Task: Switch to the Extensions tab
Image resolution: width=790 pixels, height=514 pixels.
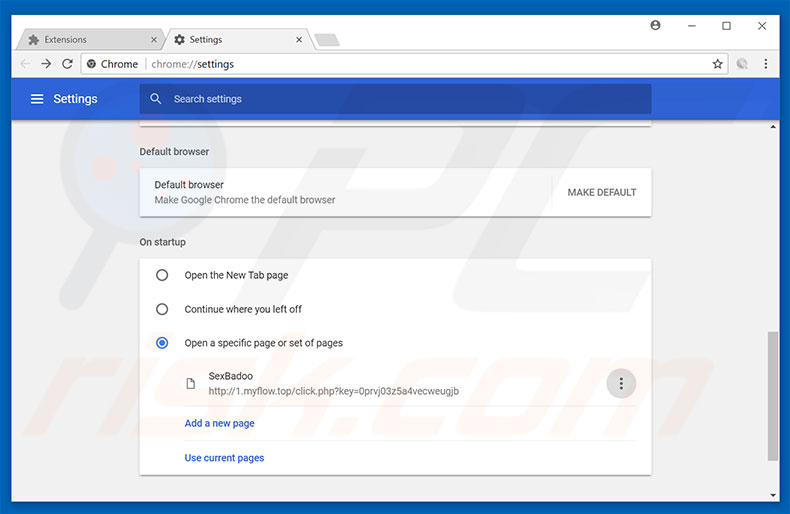Action: [x=89, y=39]
